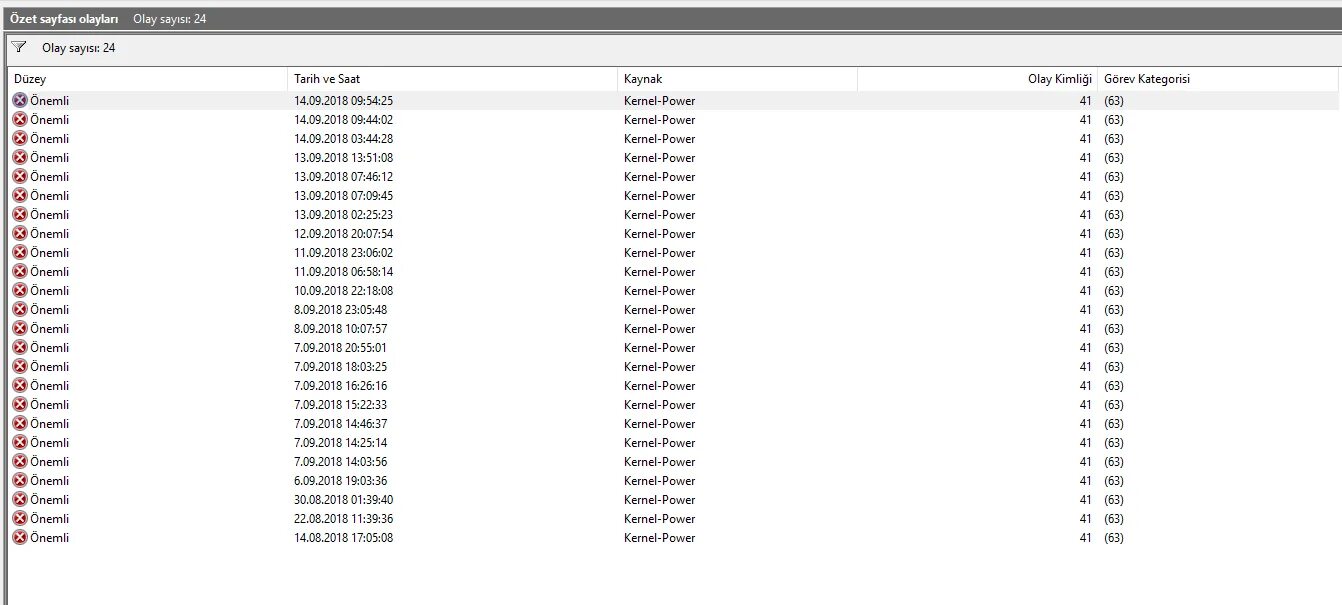1342x605 pixels.
Task: Select date cell 13.09.2018 07:46:12
Action: tap(343, 176)
